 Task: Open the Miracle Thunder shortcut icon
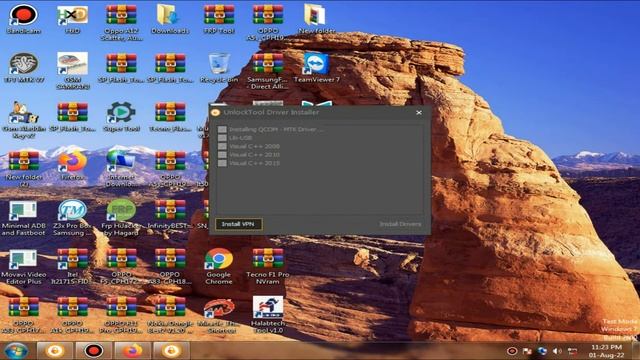[219, 315]
